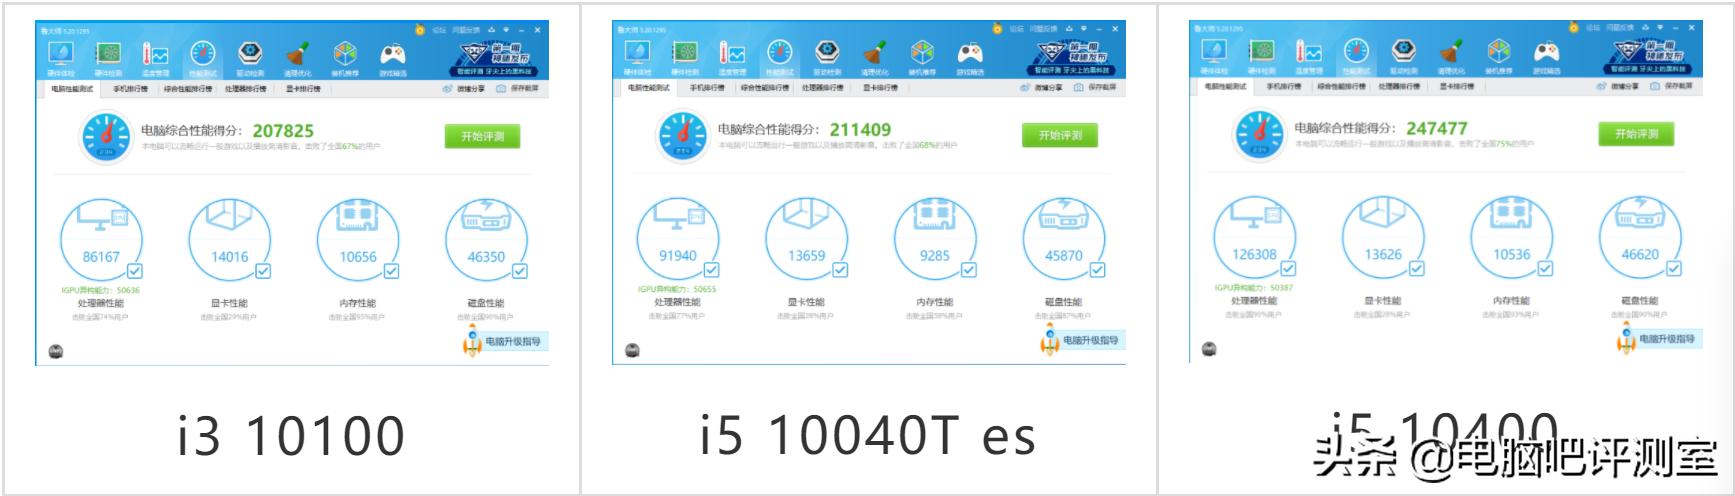Open 清理优化 broom in the window scoring 247477
1735x496 pixels.
point(1452,53)
